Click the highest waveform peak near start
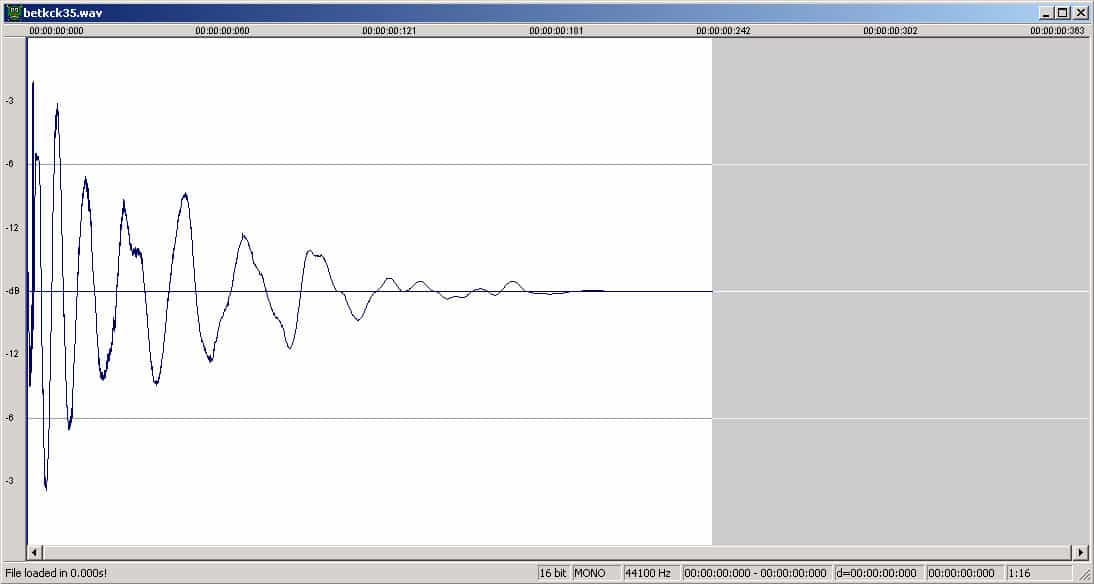 coord(33,84)
